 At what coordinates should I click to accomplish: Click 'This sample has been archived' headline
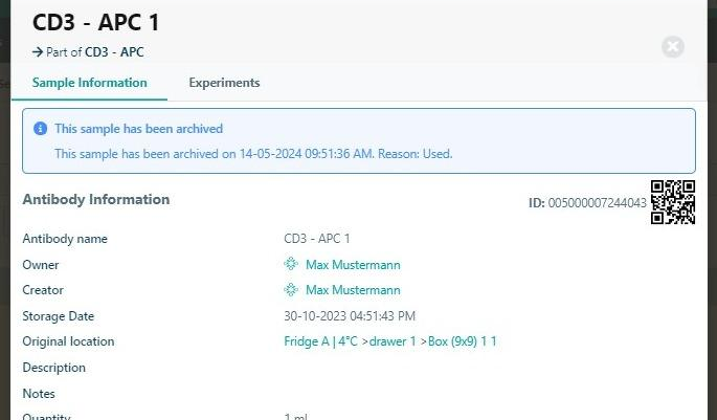pyautogui.click(x=138, y=129)
